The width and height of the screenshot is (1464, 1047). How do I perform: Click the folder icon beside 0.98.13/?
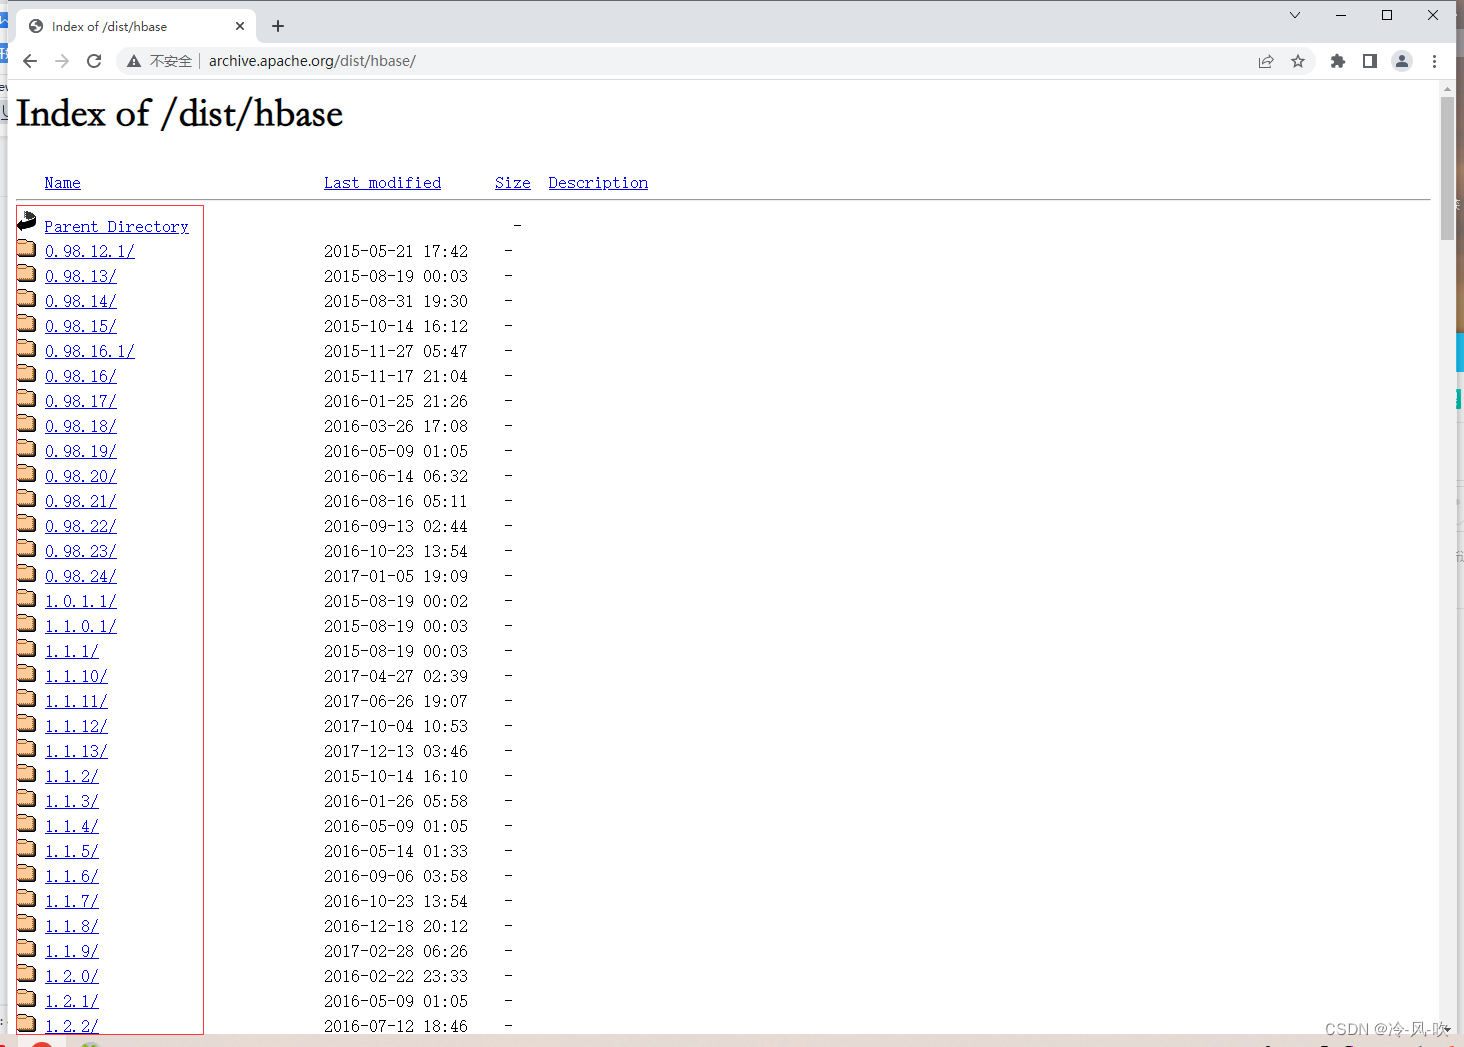(26, 272)
